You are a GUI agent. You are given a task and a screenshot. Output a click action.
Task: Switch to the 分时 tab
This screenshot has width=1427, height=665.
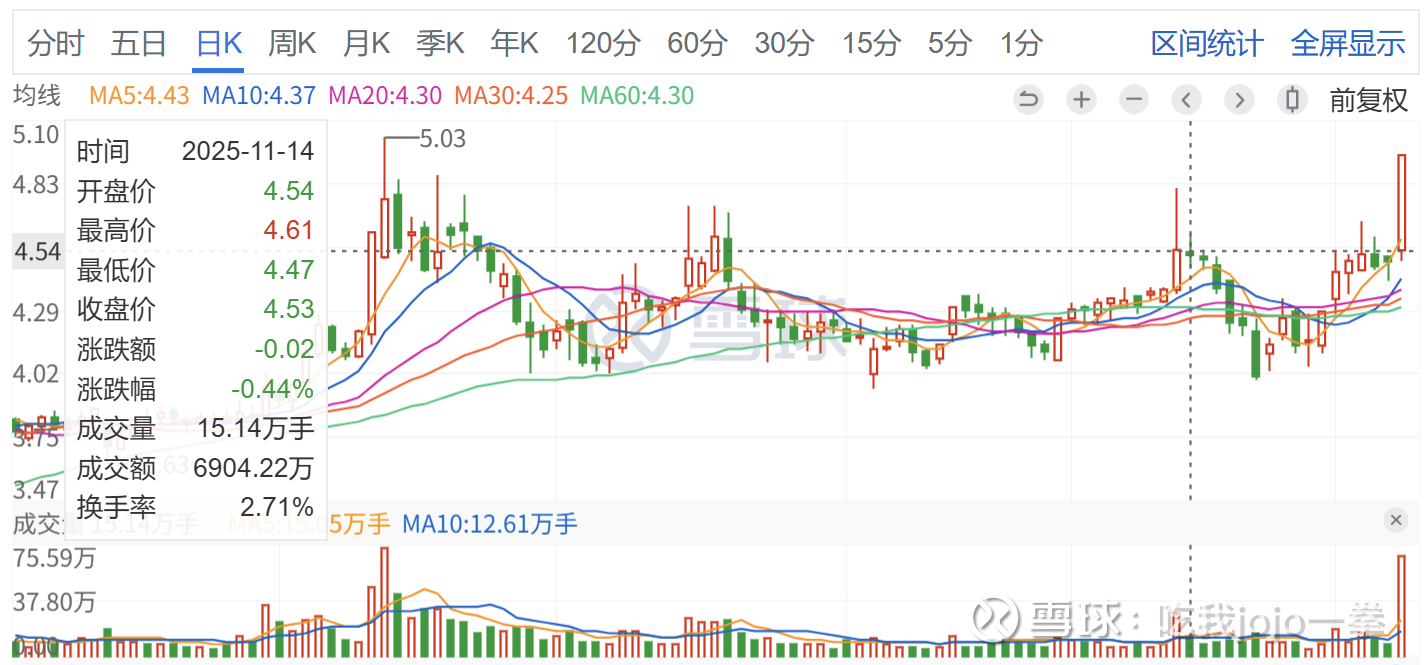[56, 43]
